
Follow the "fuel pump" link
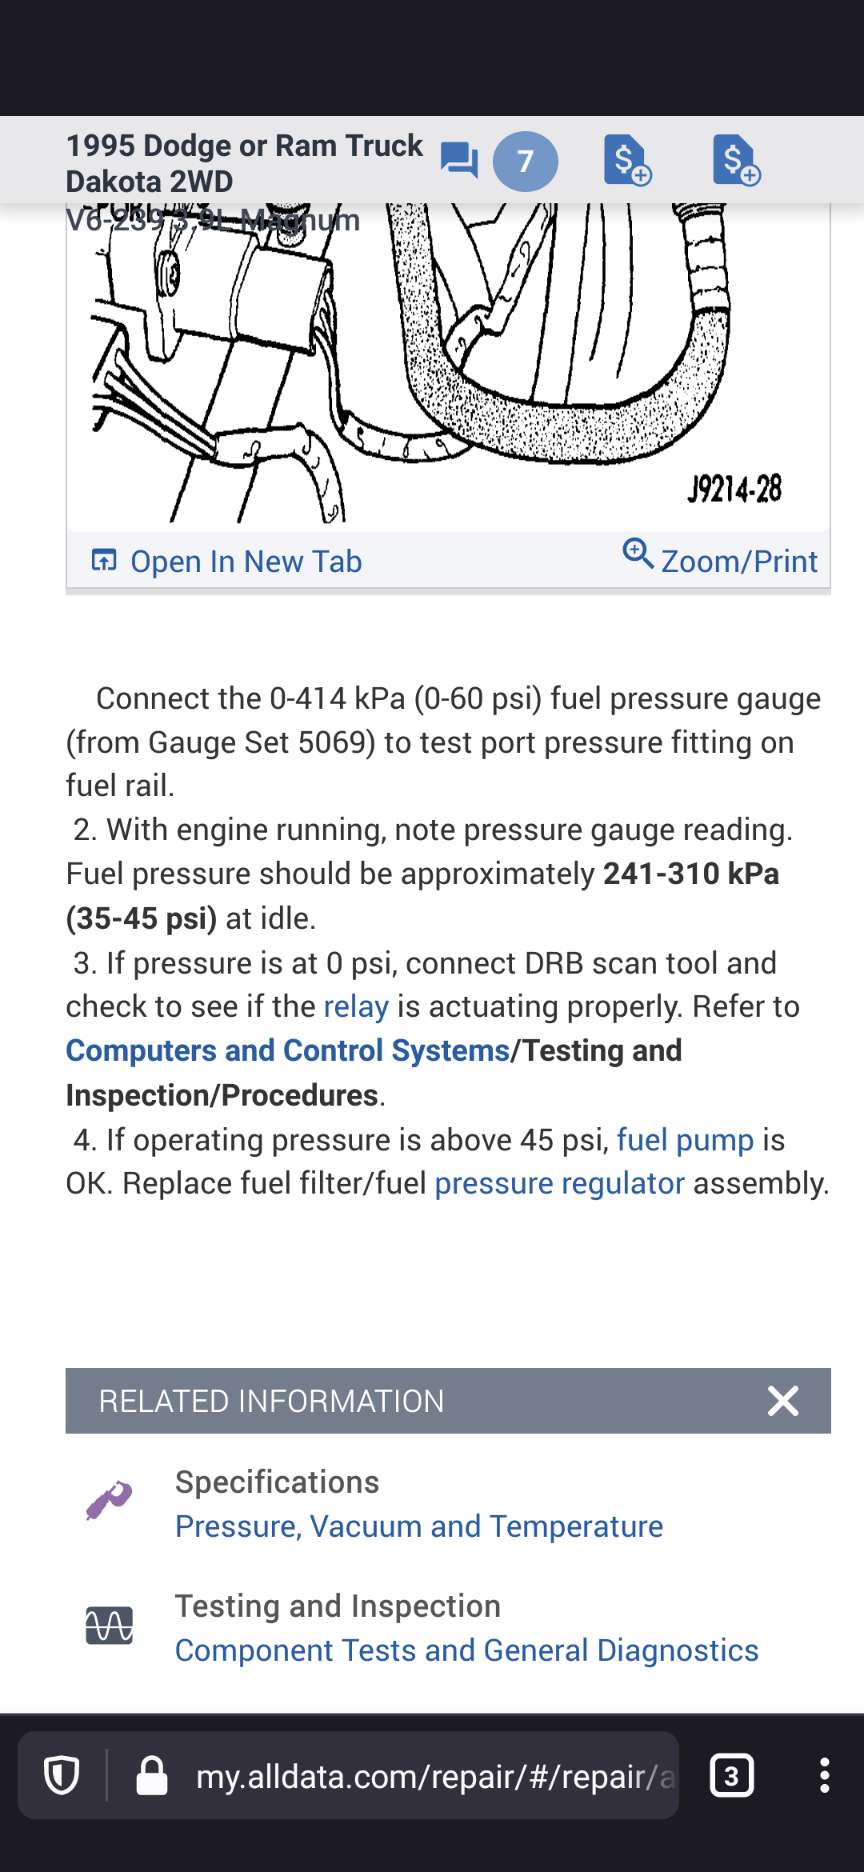point(685,1140)
